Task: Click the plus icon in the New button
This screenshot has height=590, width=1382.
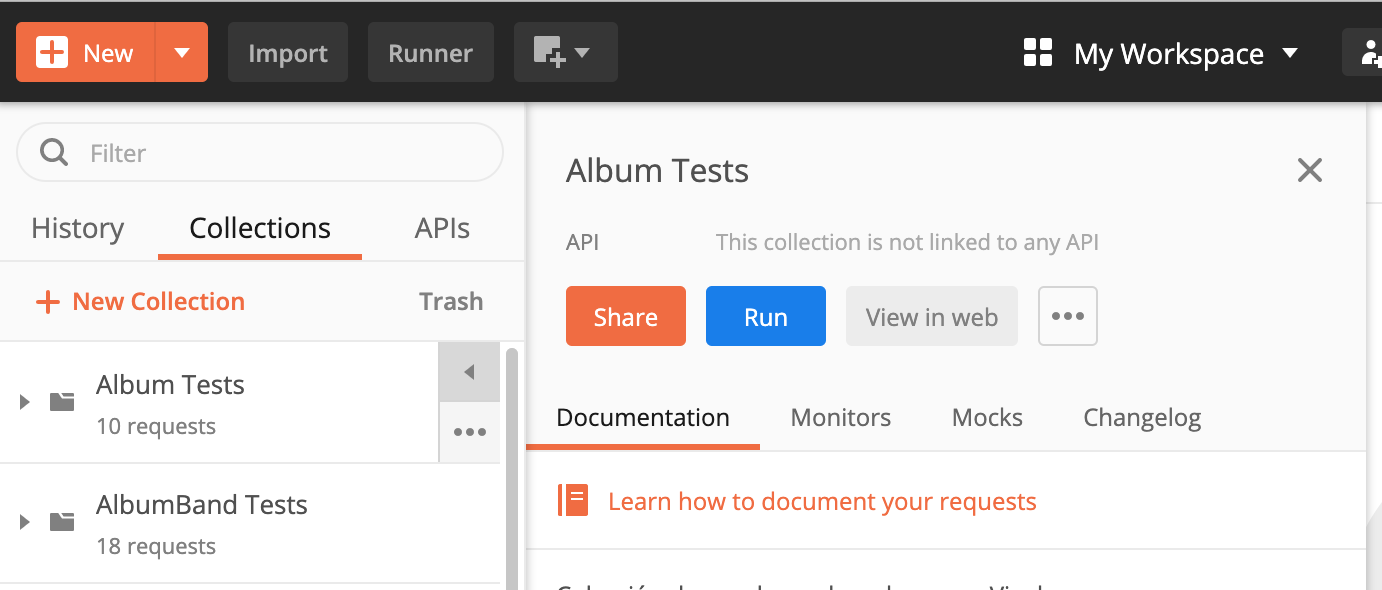Action: [52, 52]
